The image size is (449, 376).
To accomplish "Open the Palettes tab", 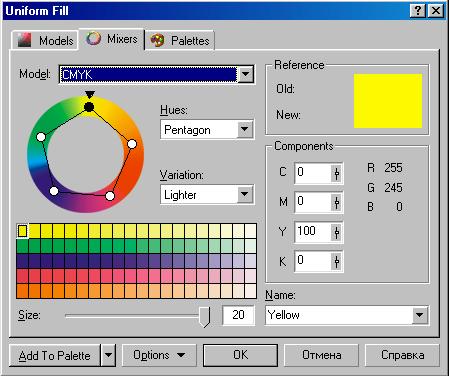I will pyautogui.click(x=180, y=40).
